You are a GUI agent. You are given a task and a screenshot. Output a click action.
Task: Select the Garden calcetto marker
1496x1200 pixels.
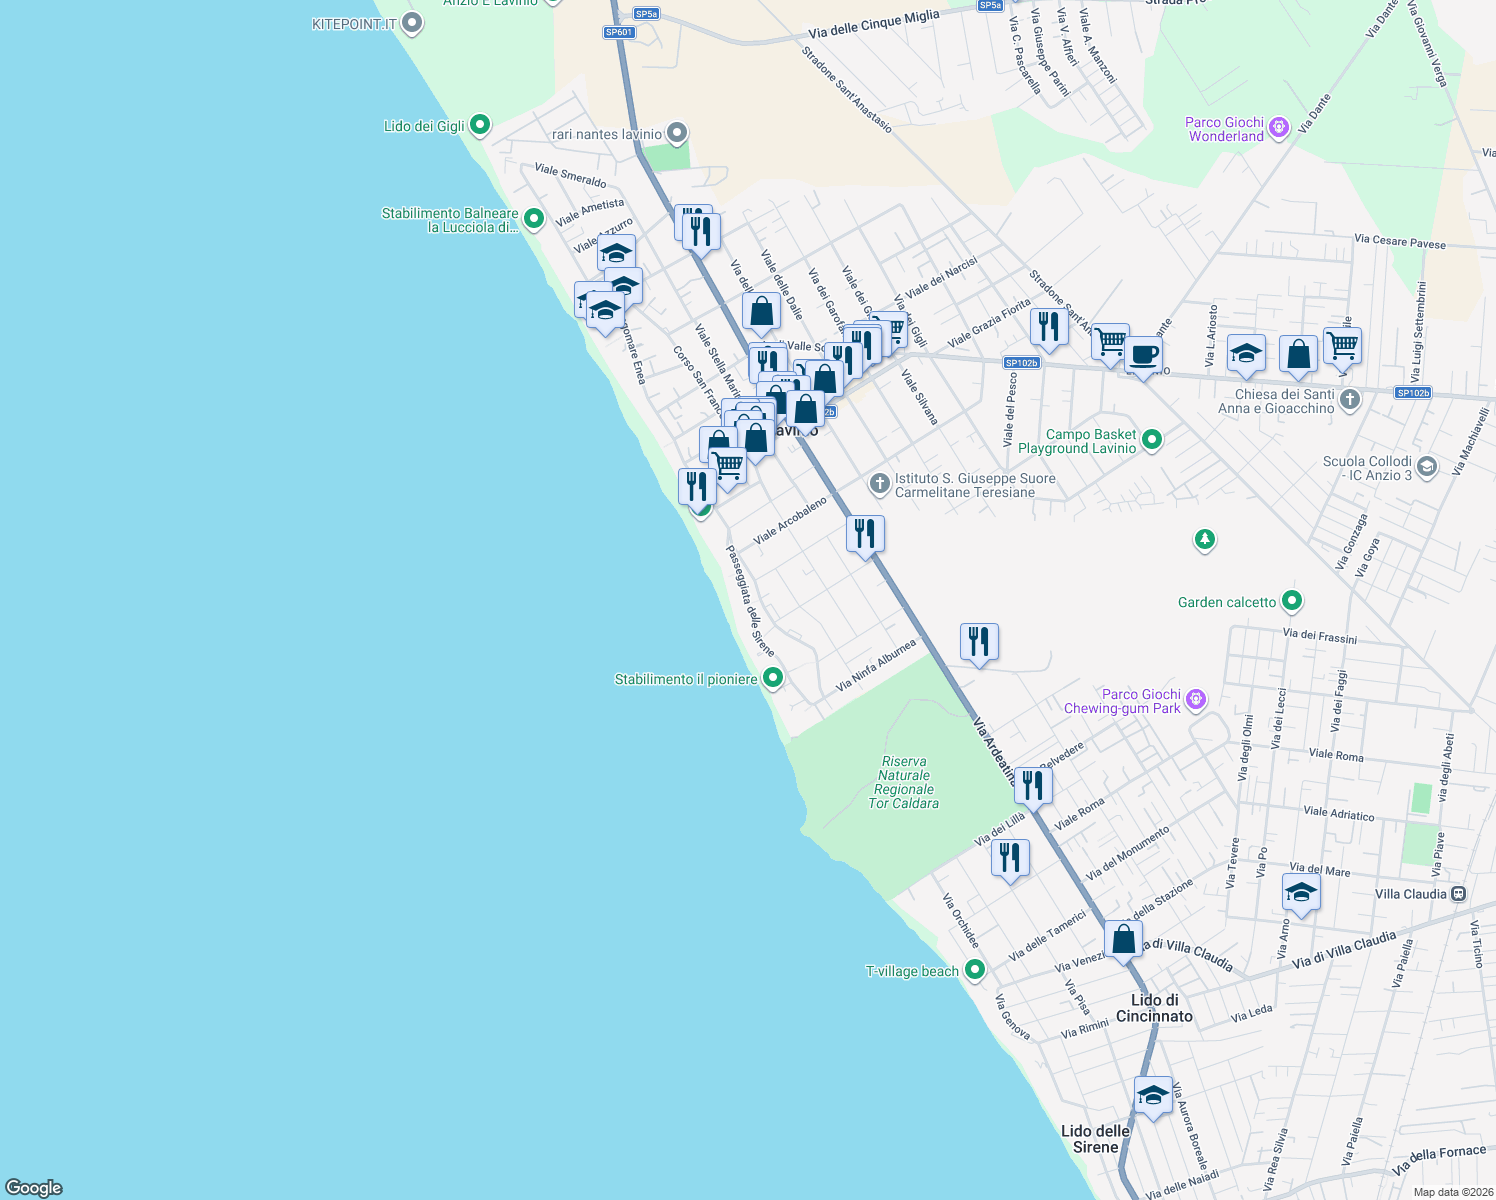(1291, 600)
